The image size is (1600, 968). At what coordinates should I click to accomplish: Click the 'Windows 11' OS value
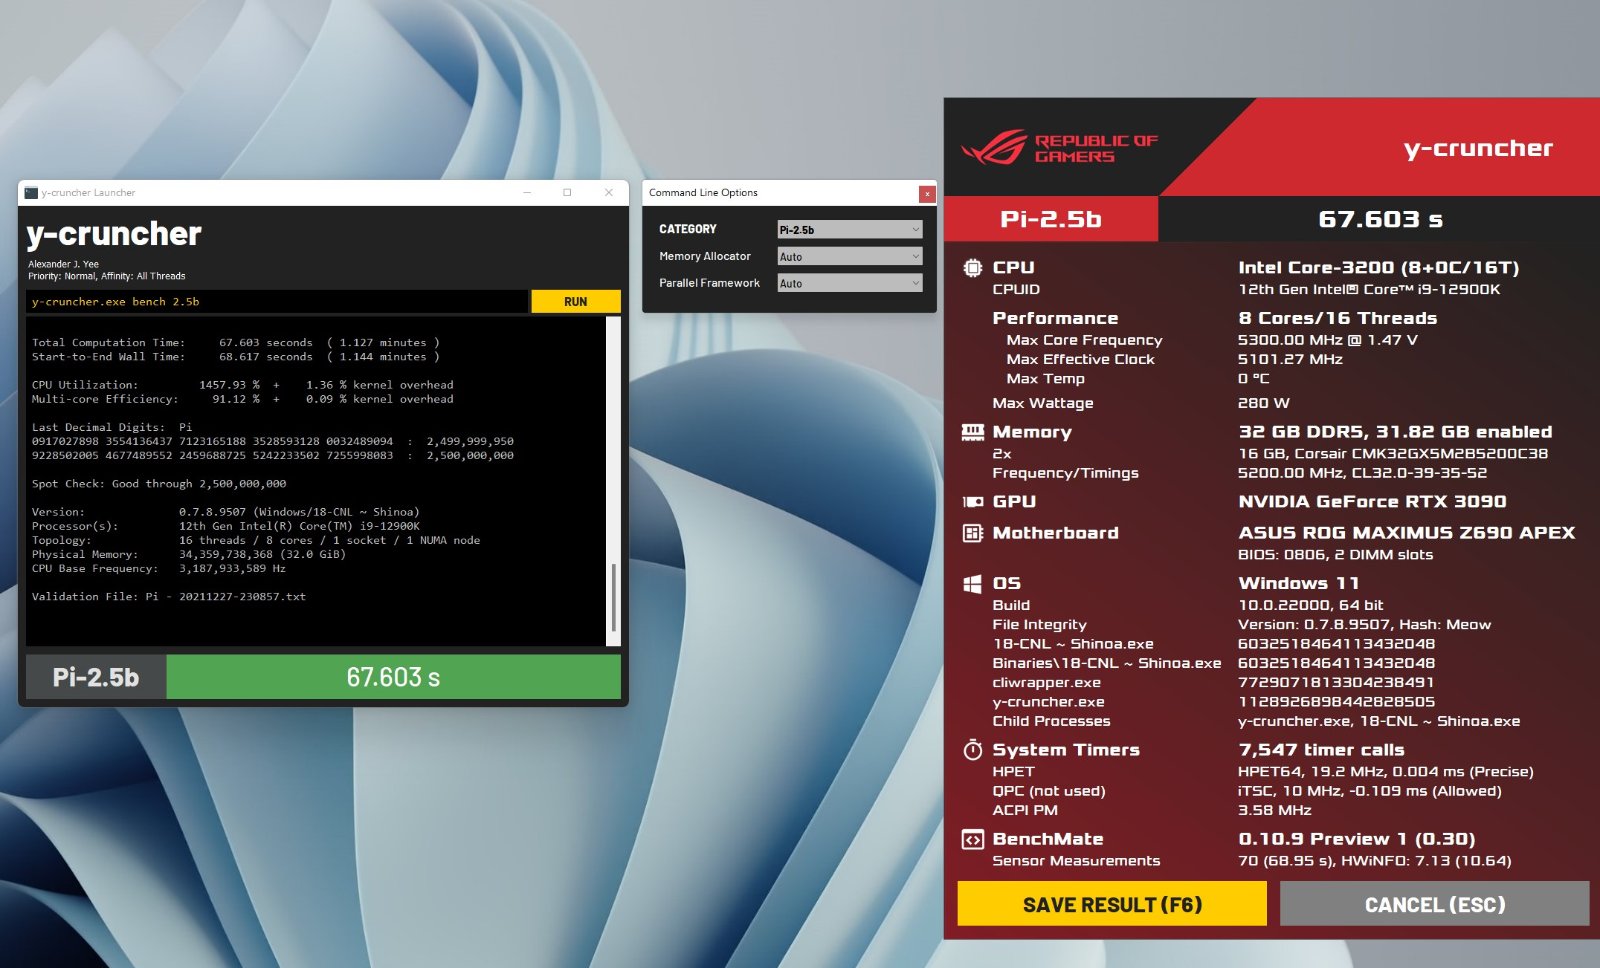pyautogui.click(x=1298, y=584)
